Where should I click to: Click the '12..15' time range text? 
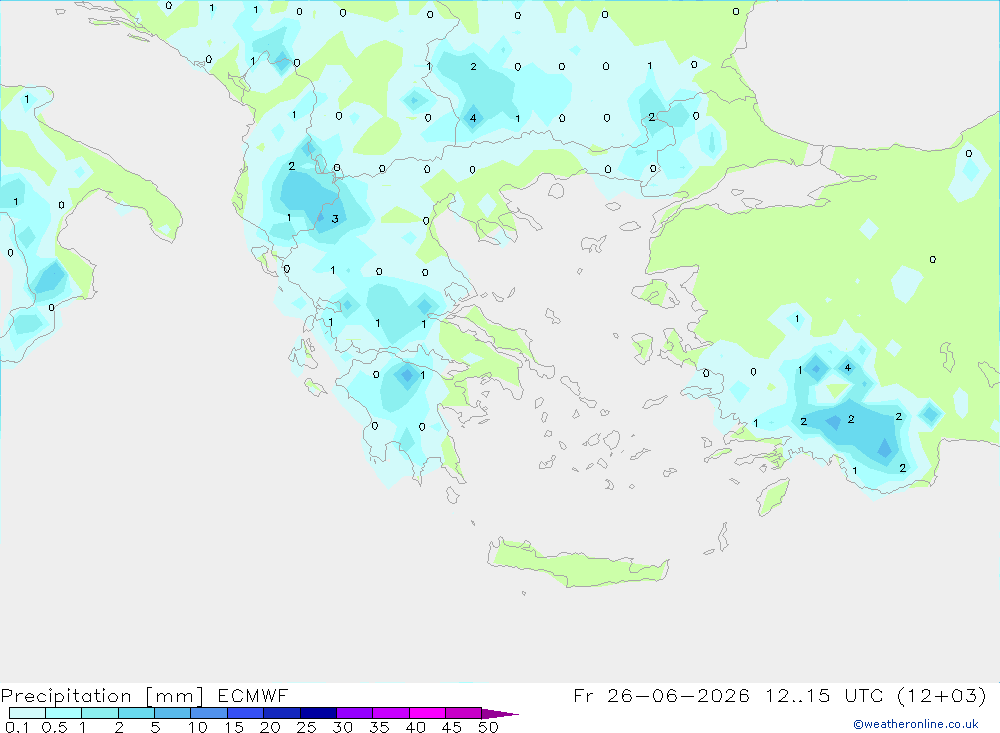[x=797, y=695]
